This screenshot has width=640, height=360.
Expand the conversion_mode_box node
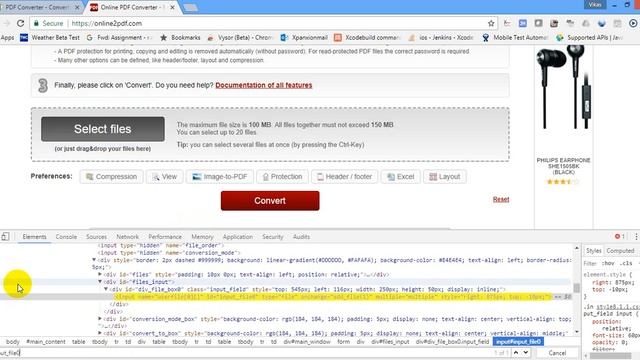point(100,318)
